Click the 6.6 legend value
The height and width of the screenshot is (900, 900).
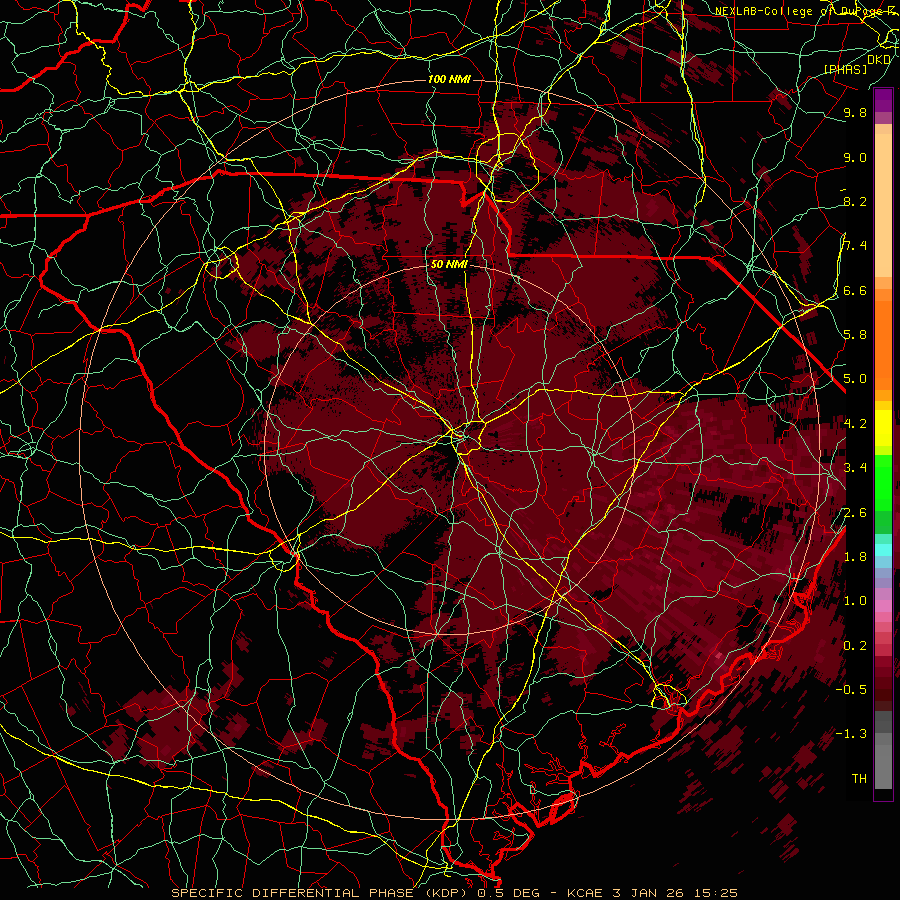855,290
